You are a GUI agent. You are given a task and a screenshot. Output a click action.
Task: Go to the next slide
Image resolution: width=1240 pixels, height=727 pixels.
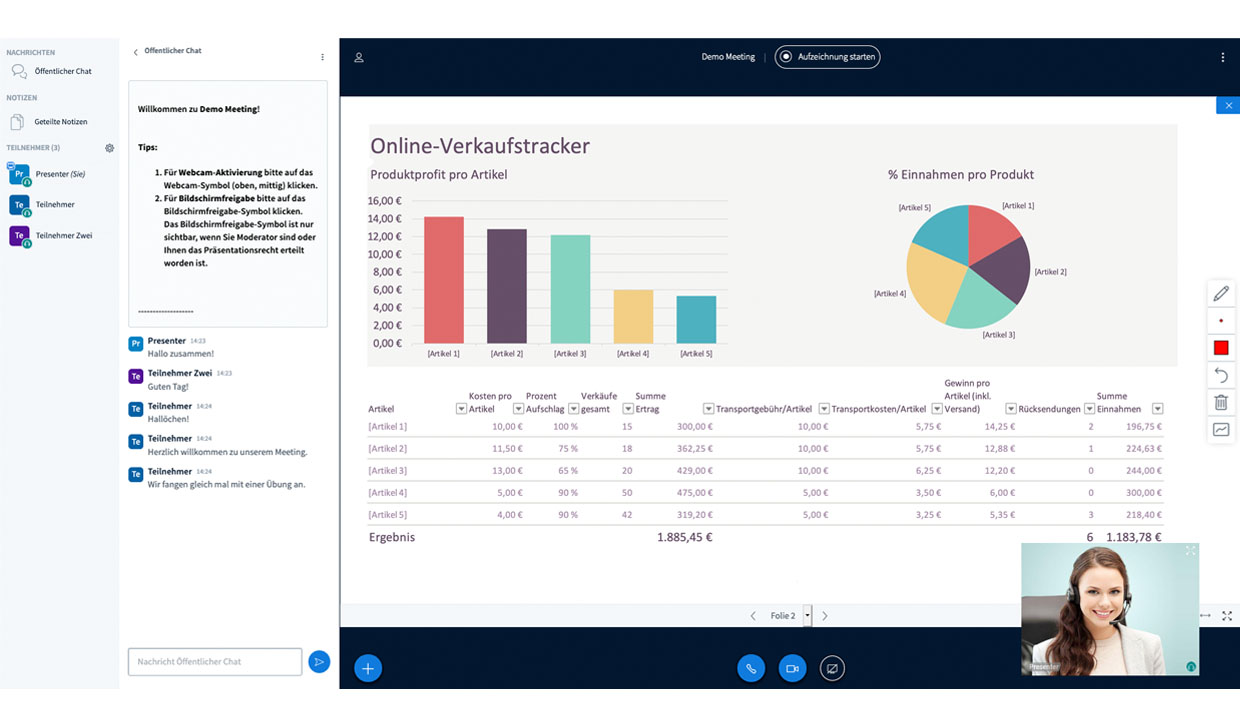click(825, 616)
